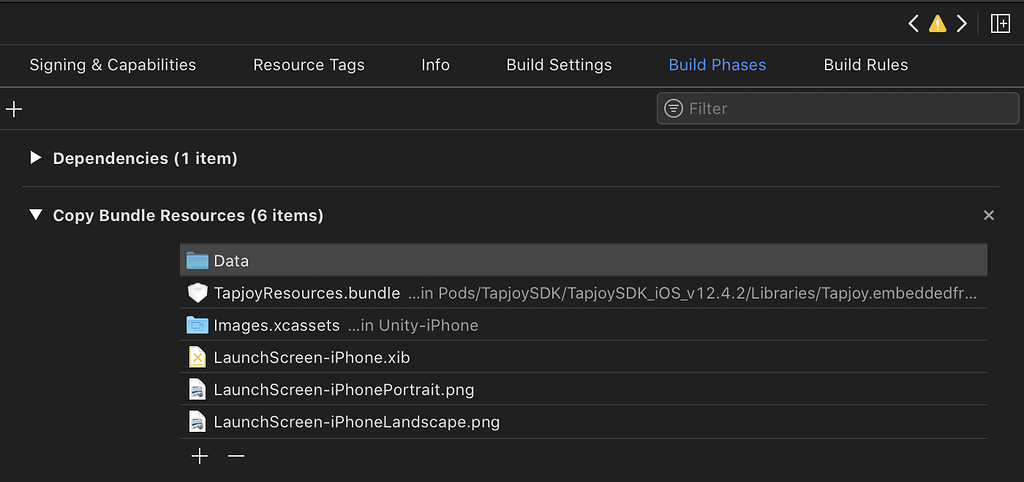Image resolution: width=1024 pixels, height=482 pixels.
Task: Remove selected resource with minus button
Action: (236, 456)
